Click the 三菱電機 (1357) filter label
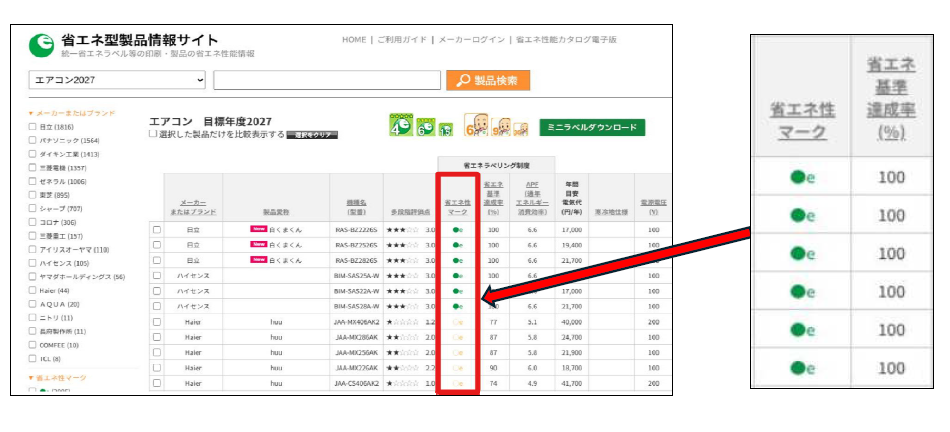Viewport: 950px width, 432px height. coord(63,168)
